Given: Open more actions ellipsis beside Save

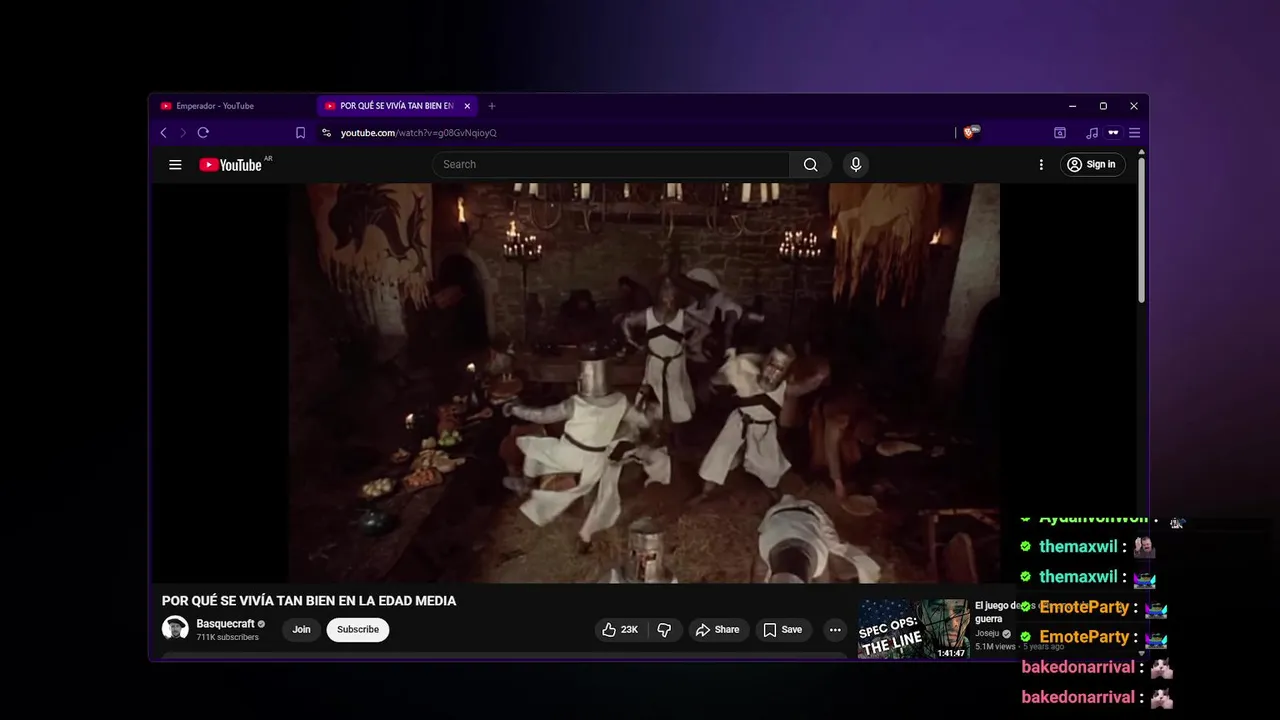Looking at the screenshot, I should click(835, 630).
